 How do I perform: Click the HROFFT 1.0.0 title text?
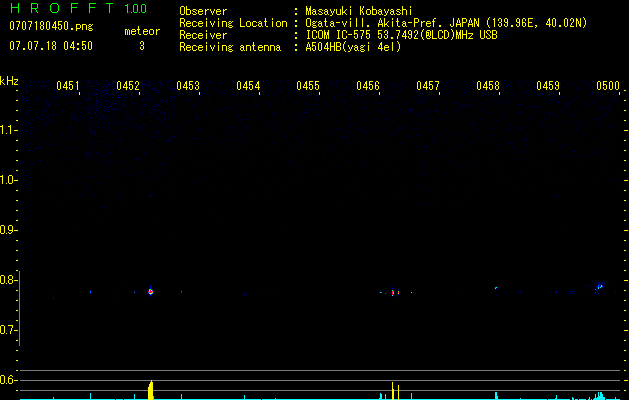point(78,8)
